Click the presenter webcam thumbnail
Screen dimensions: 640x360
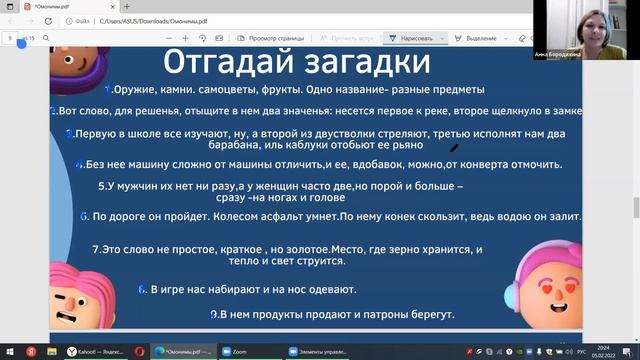point(586,30)
